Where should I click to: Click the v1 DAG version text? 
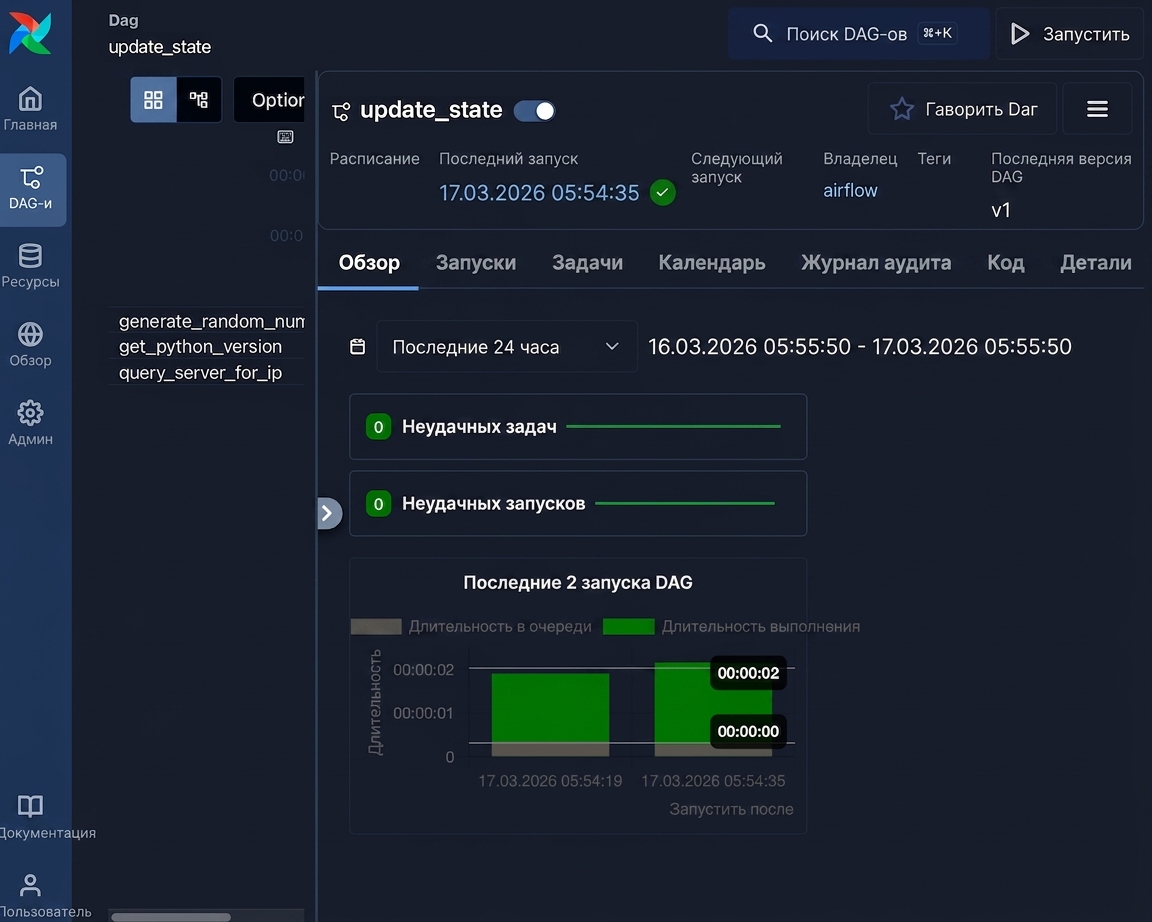1001,210
